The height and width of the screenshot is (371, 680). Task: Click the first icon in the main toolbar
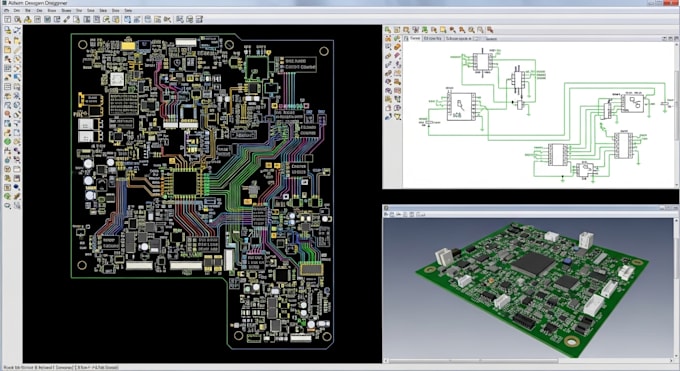[x=8, y=19]
